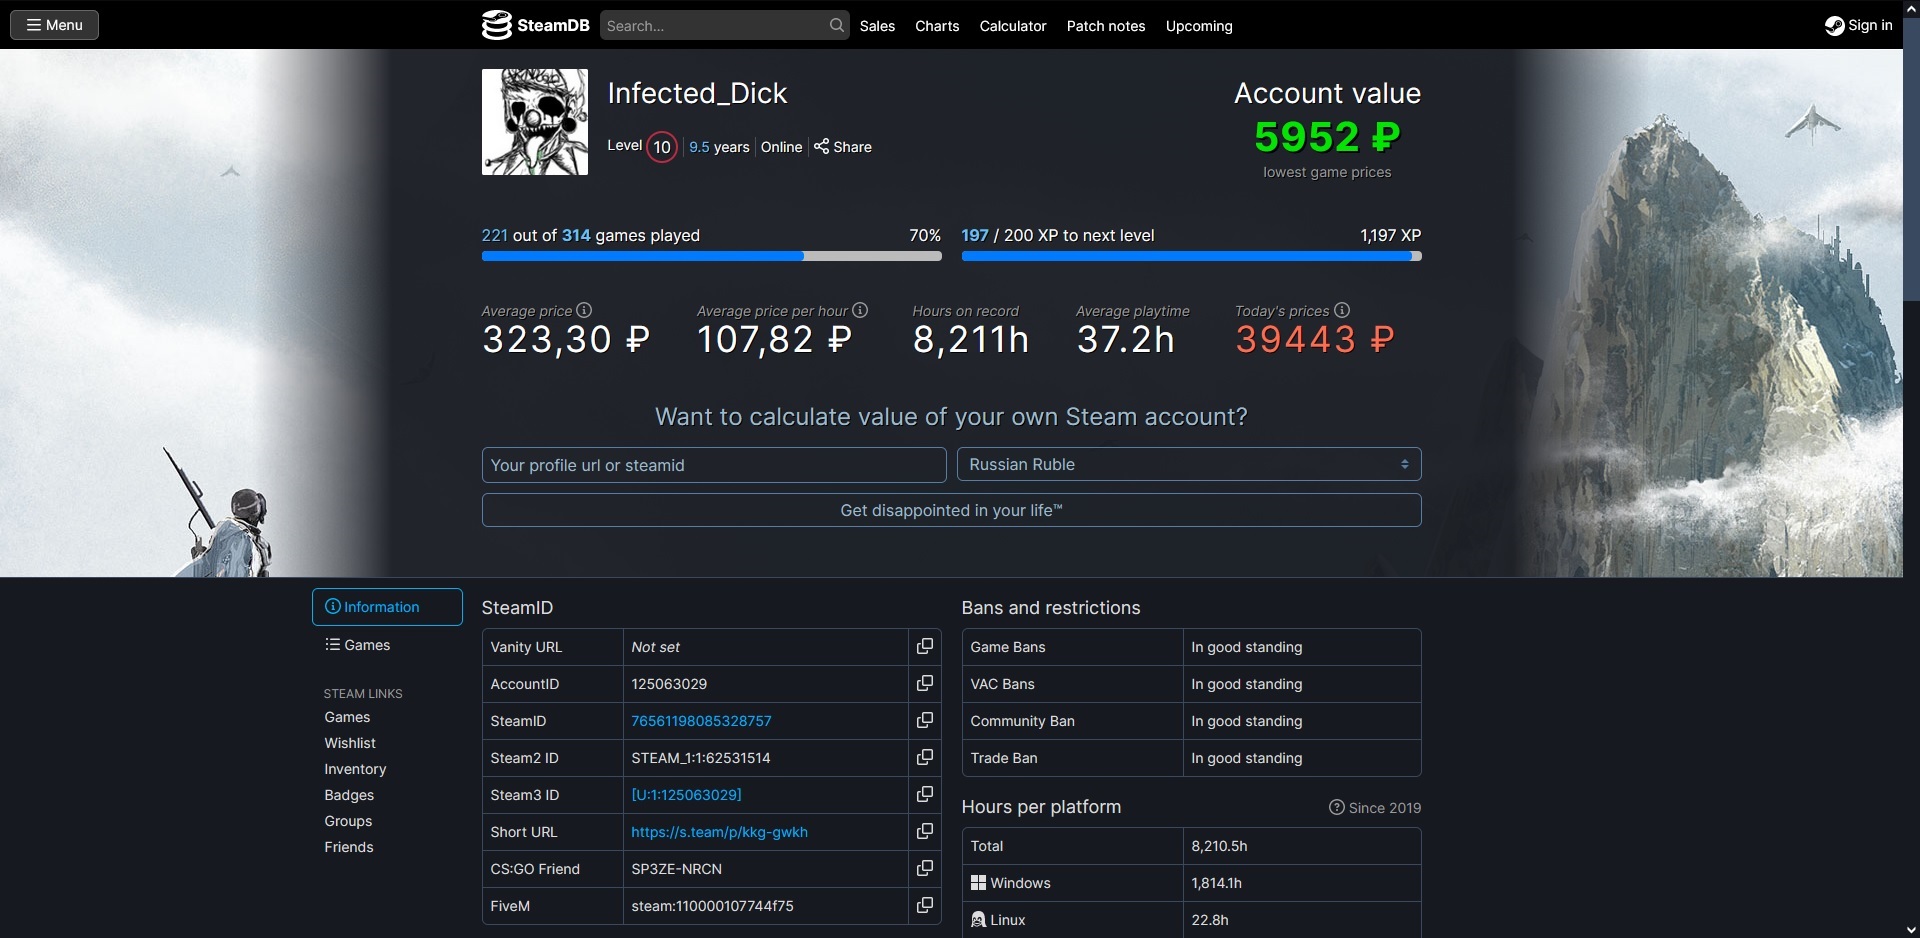The width and height of the screenshot is (1920, 938).
Task: Click the search magnifier icon
Action: (x=836, y=25)
